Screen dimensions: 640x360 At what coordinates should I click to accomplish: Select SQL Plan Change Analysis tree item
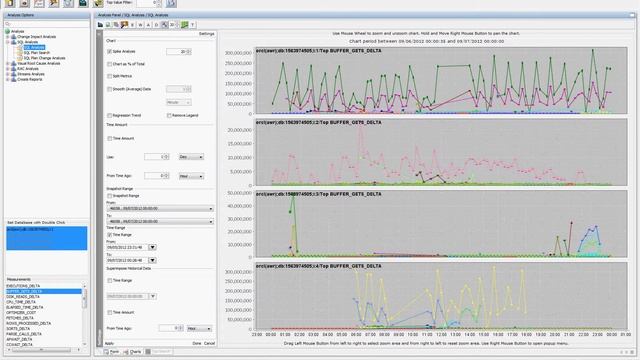(44, 58)
